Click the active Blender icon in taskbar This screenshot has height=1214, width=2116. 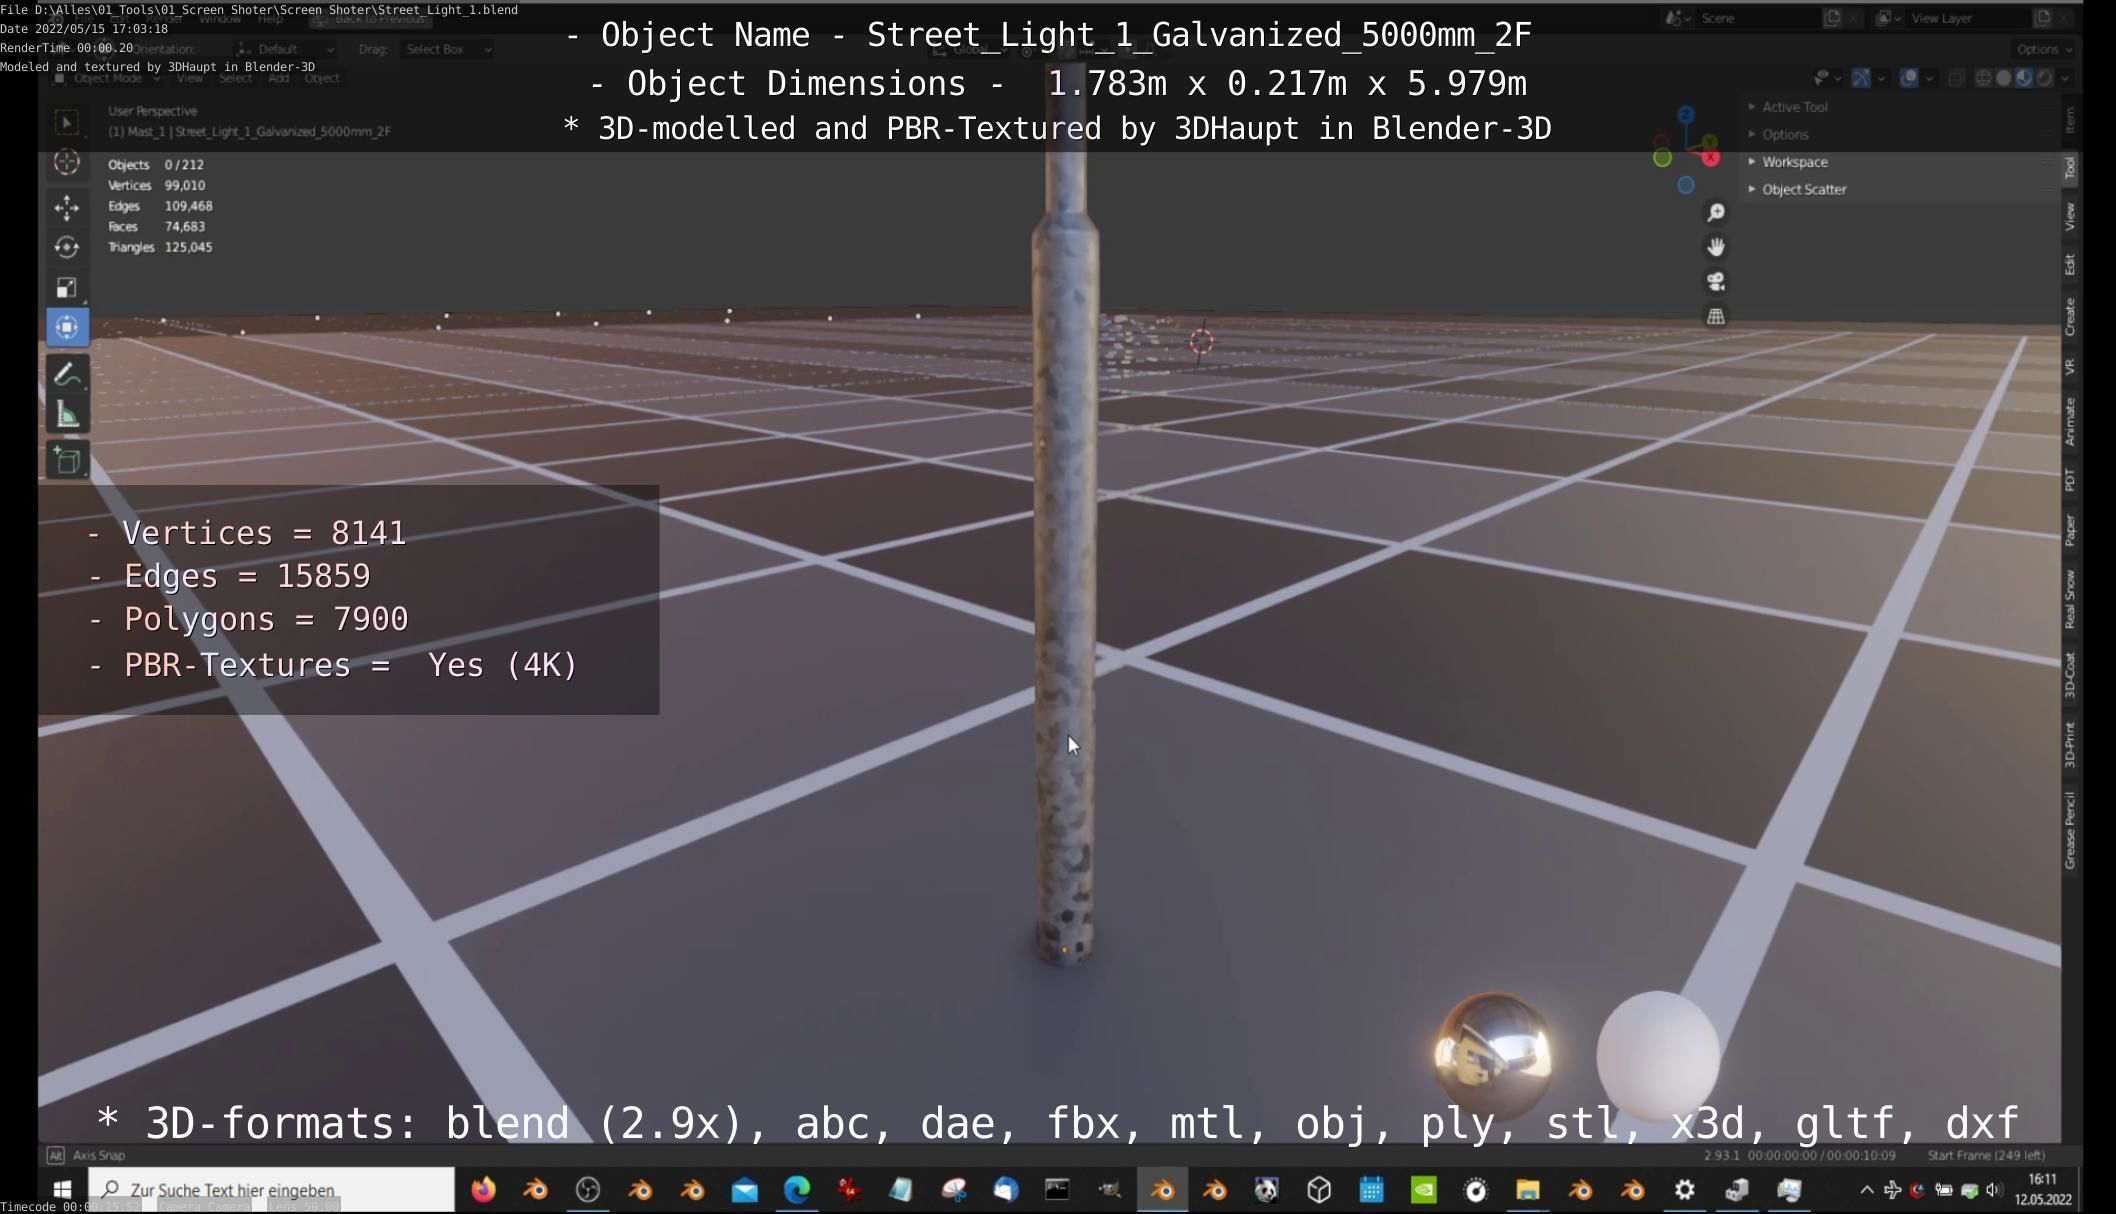1162,1190
